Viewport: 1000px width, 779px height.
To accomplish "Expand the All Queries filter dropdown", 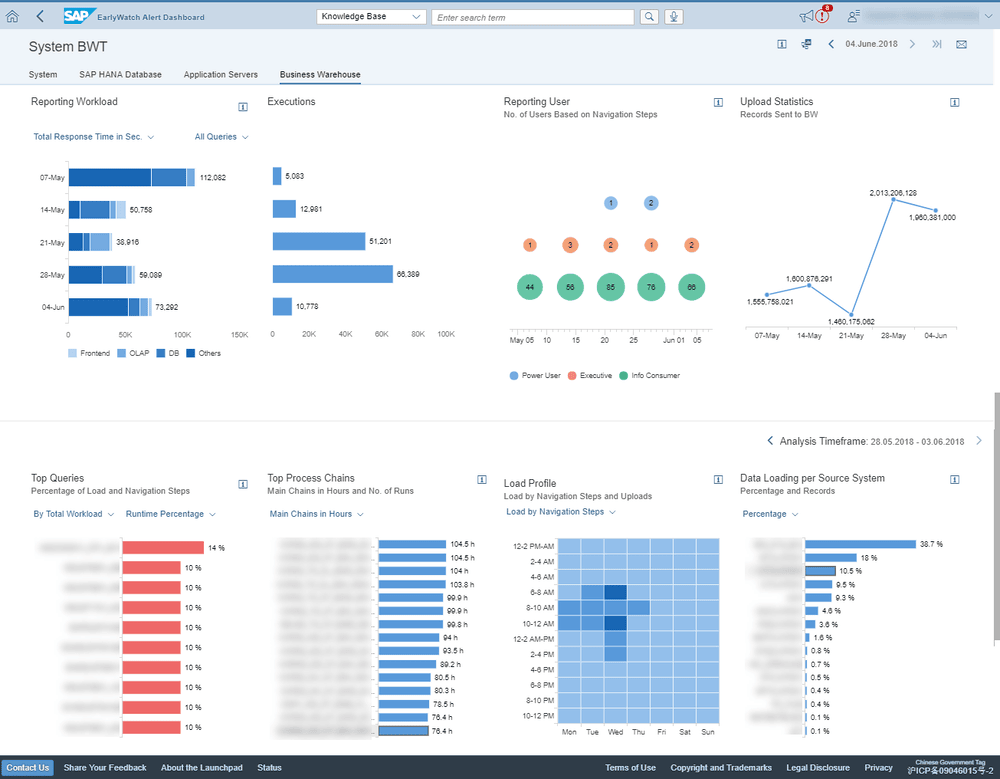I will [221, 137].
